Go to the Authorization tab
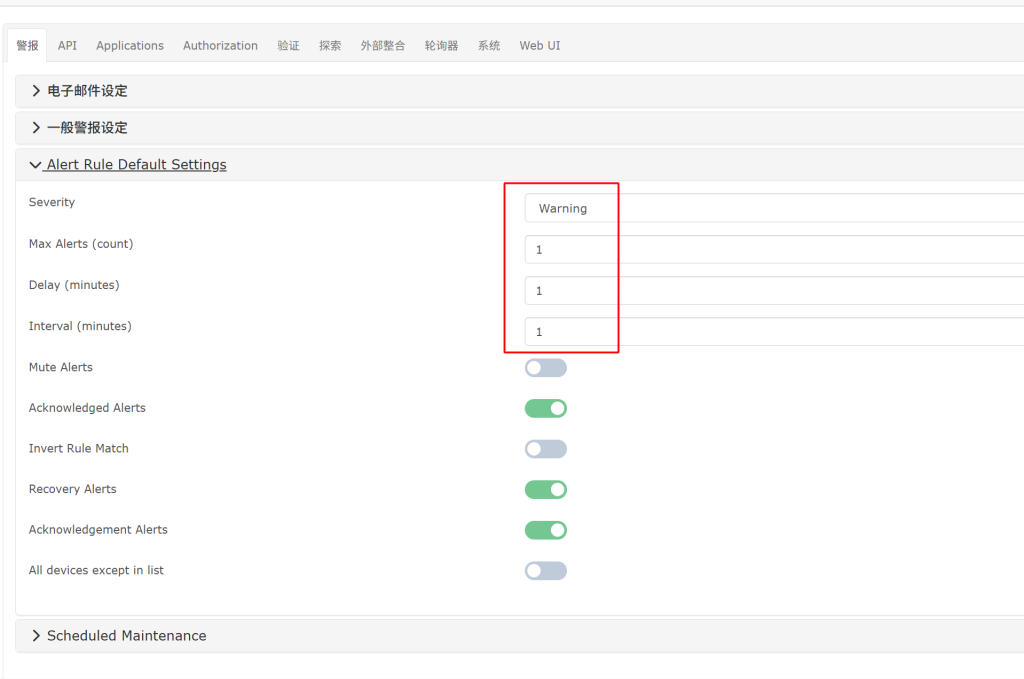 point(220,46)
